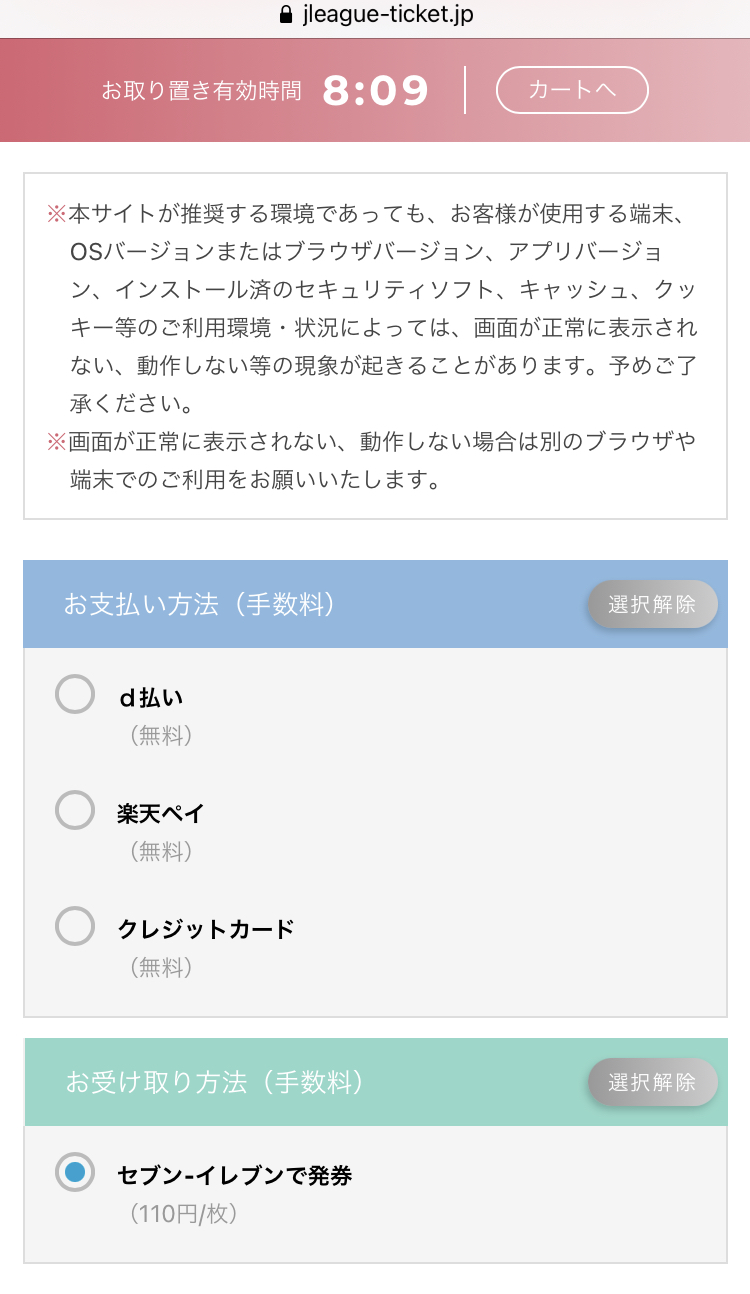Select the 楽天ペイ radio button

tap(75, 810)
